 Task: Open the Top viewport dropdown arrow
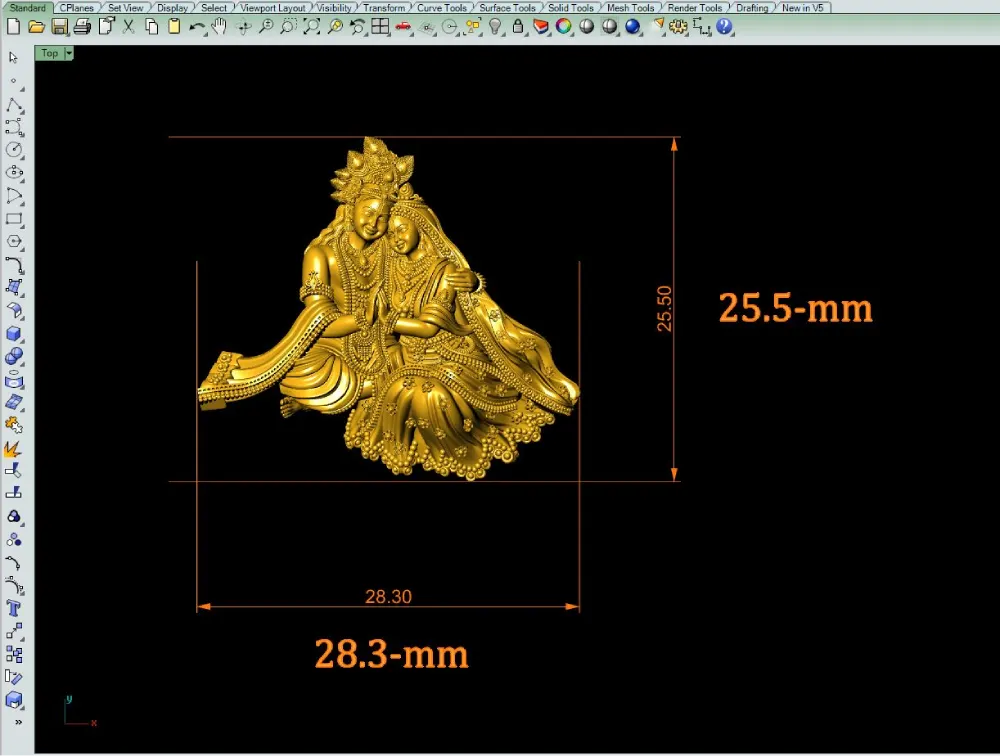[x=69, y=53]
